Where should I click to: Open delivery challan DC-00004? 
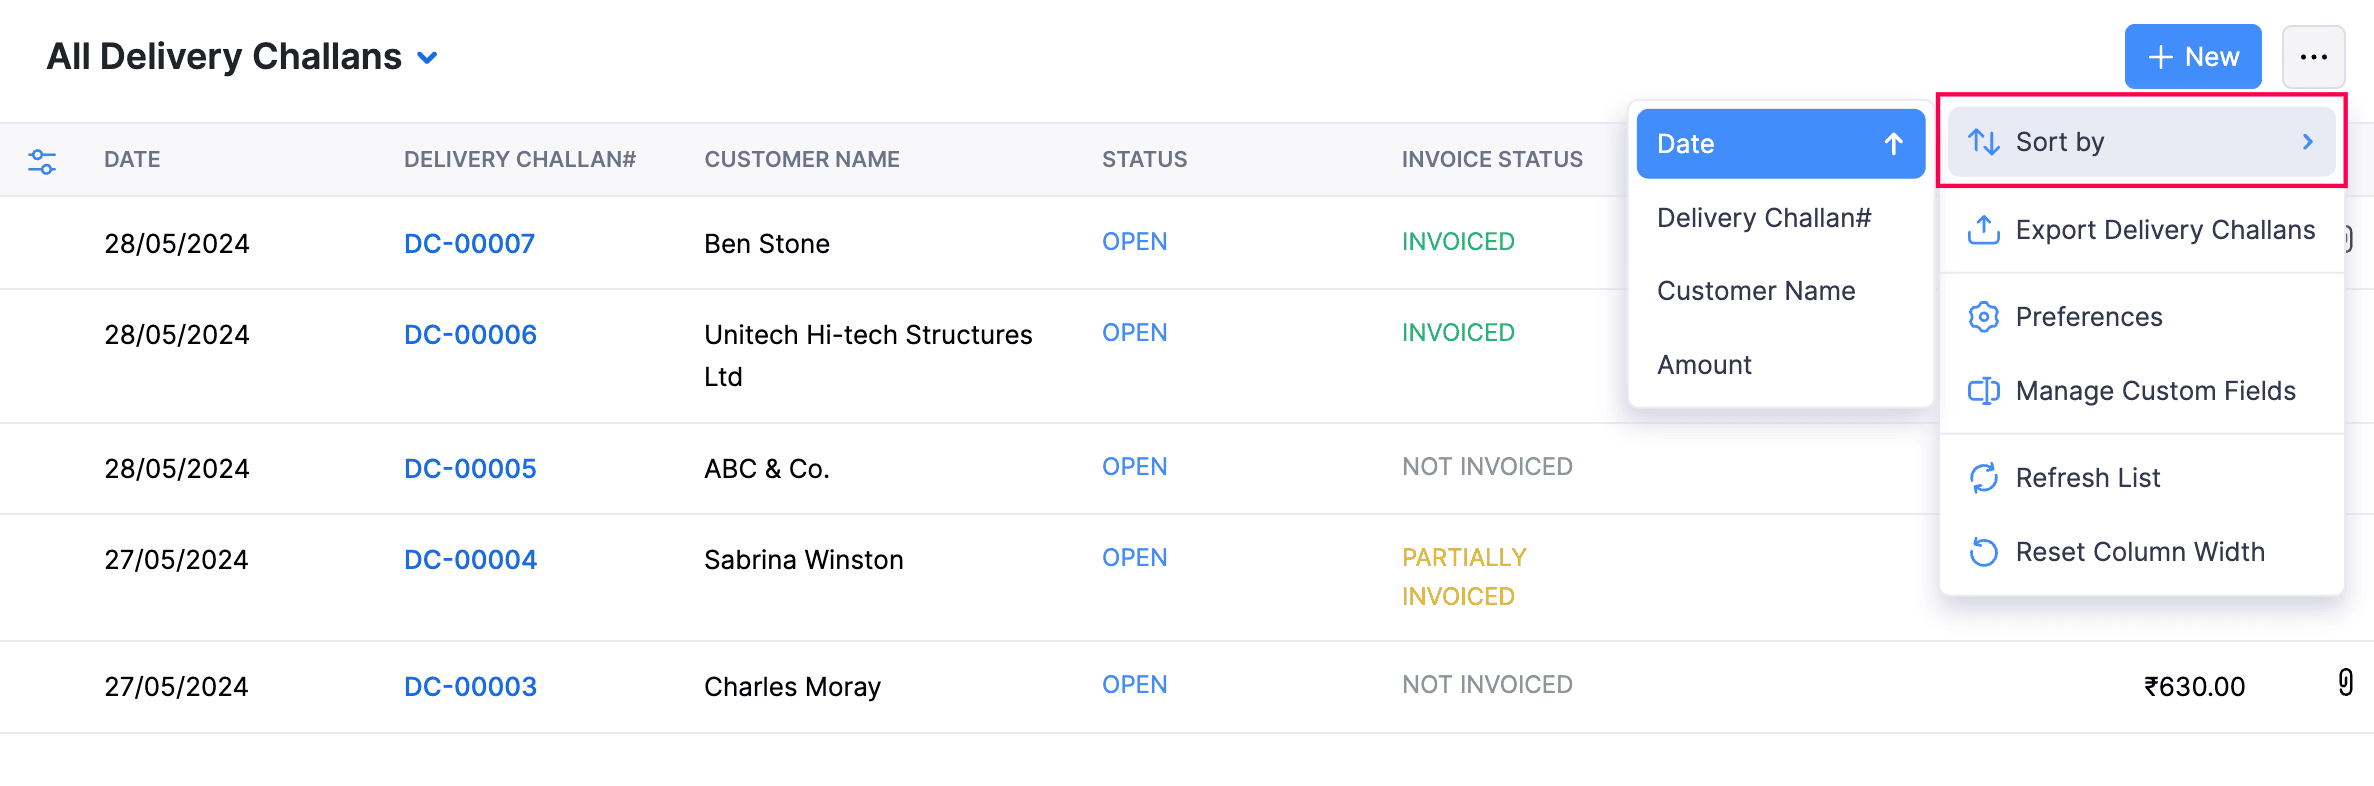point(470,559)
